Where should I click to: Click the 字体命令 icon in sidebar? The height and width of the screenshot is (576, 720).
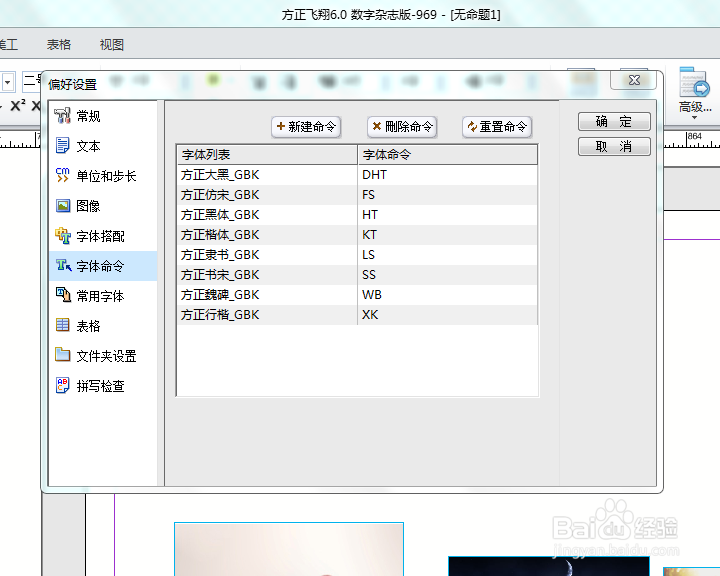63,265
